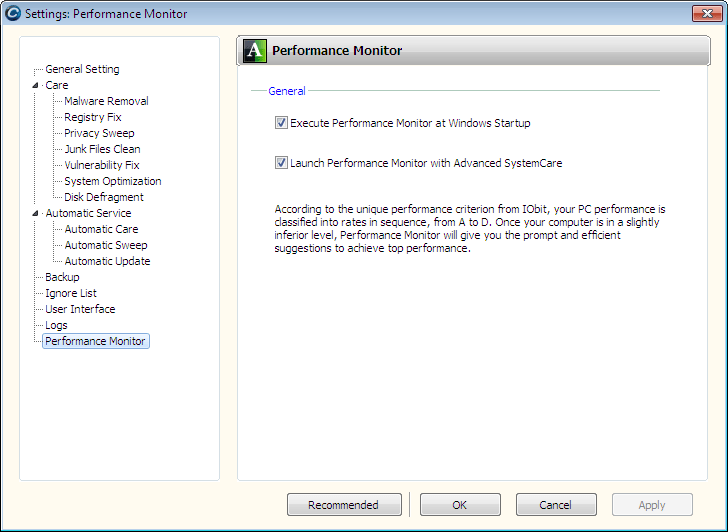Open General Setting in the tree
This screenshot has width=728, height=532.
[x=82, y=69]
